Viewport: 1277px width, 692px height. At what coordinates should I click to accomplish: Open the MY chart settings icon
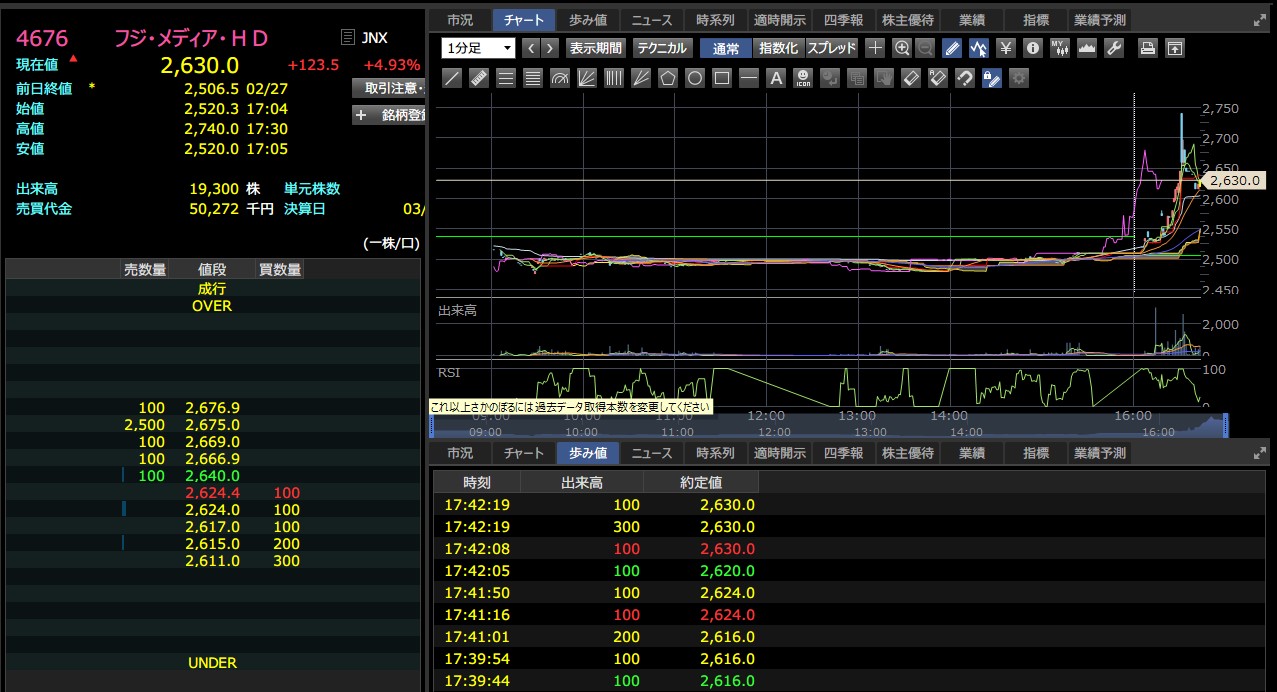pos(1060,48)
